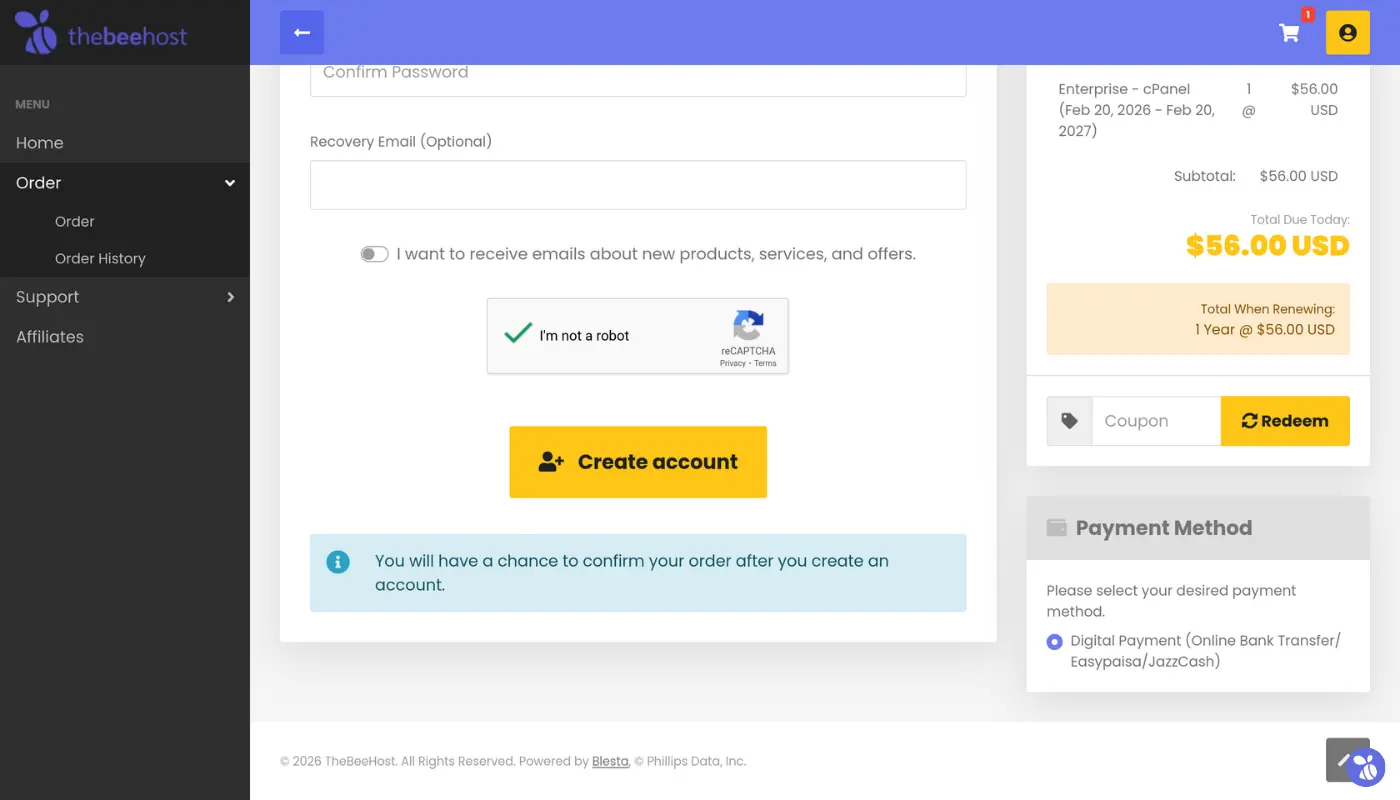
Task: Click the coupon tag icon
Action: (x=1069, y=421)
